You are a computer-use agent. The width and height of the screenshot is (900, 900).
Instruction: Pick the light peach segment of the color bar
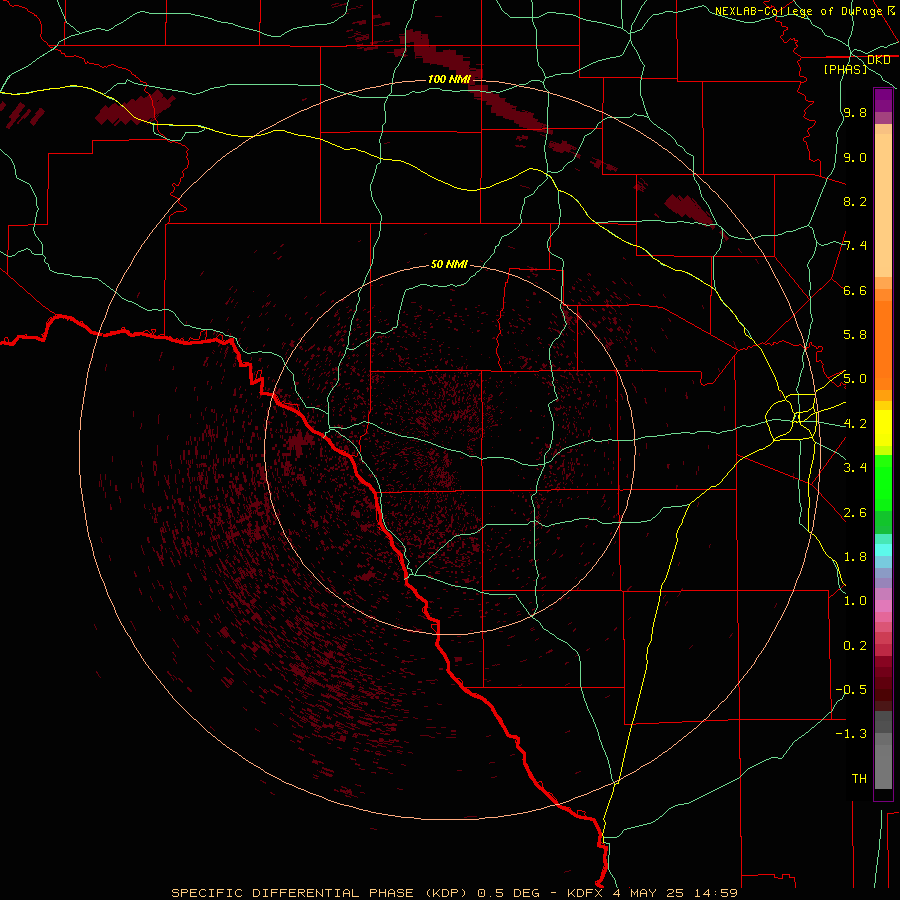pos(883,205)
